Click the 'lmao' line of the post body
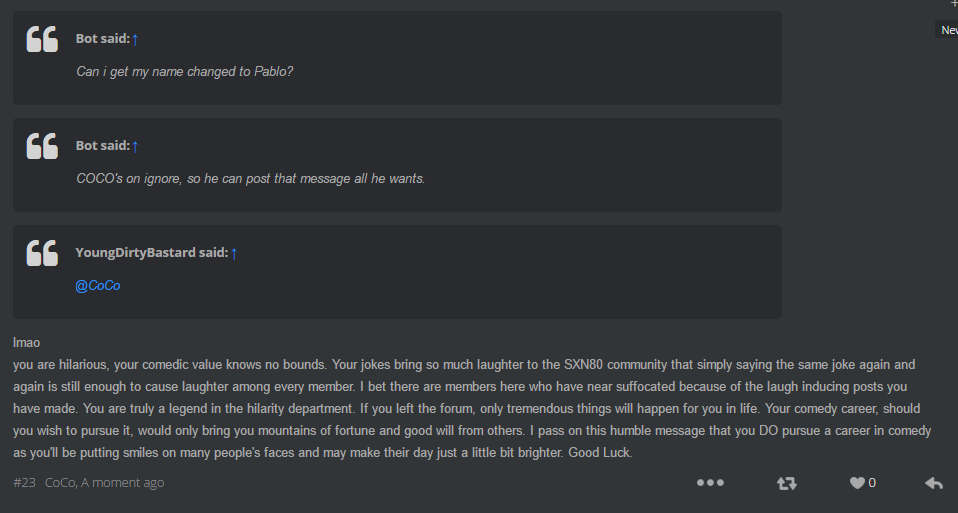The image size is (958, 513). [x=26, y=343]
